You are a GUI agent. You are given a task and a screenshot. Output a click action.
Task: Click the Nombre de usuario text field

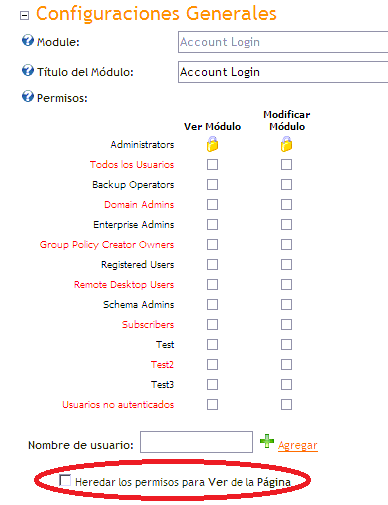click(196, 442)
